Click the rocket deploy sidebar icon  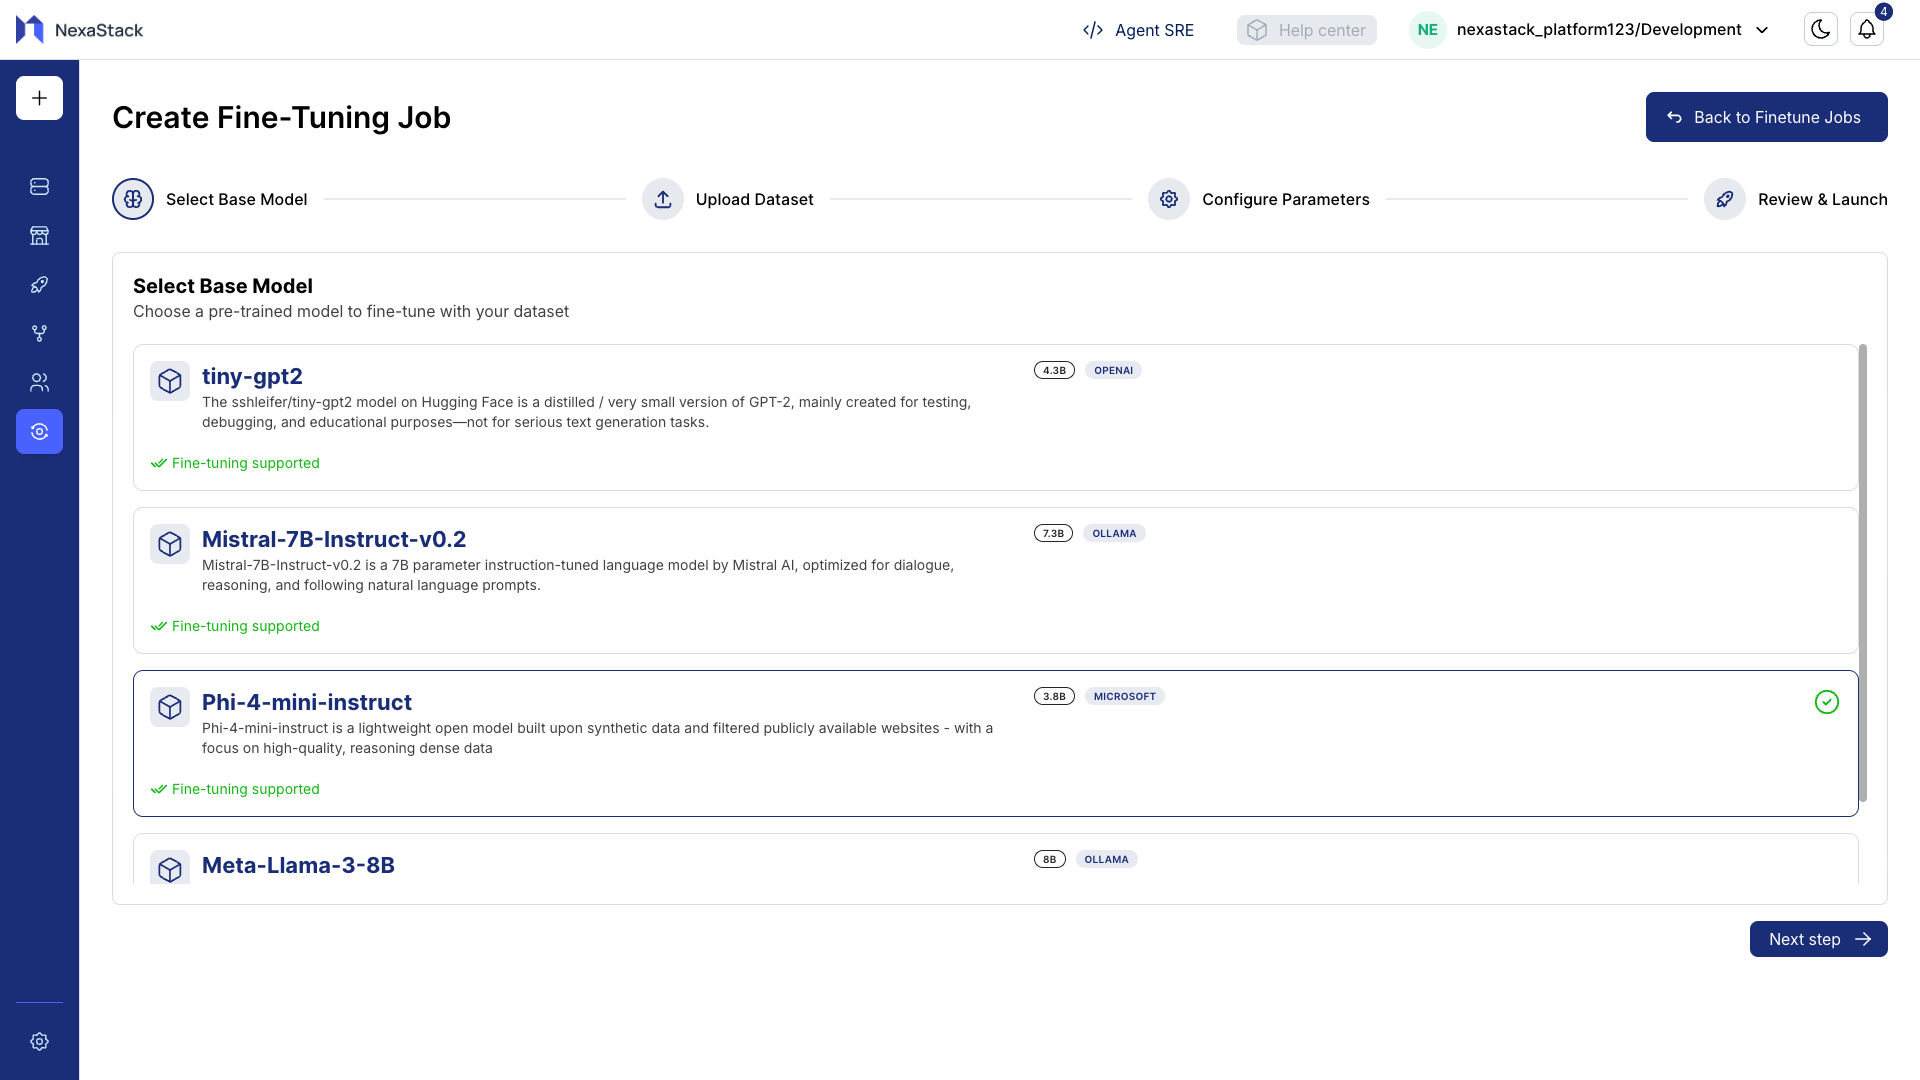point(39,285)
